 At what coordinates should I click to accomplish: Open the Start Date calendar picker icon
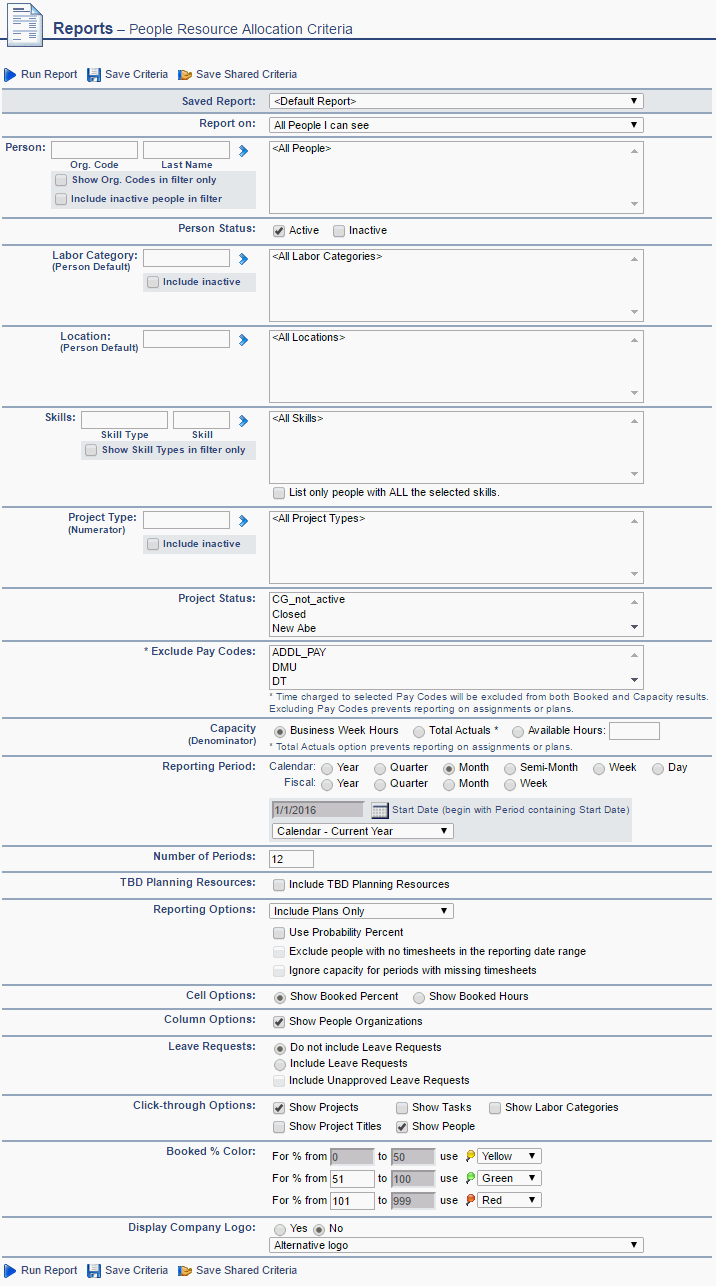(x=379, y=810)
